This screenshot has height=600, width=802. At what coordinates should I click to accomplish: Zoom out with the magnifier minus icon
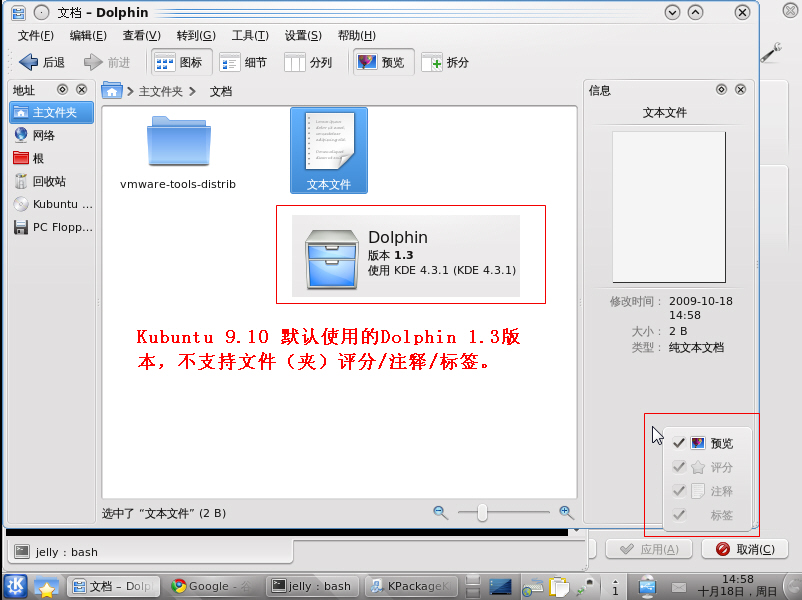(440, 512)
